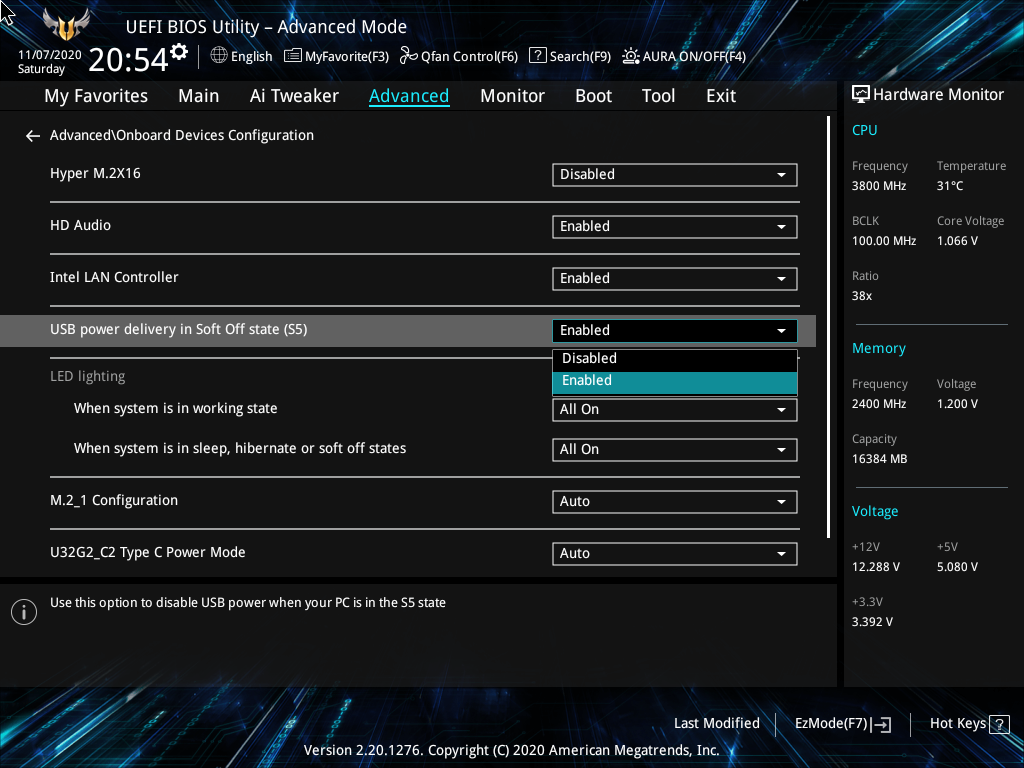The height and width of the screenshot is (768, 1024).
Task: Open the Exit tab
Action: (x=721, y=96)
